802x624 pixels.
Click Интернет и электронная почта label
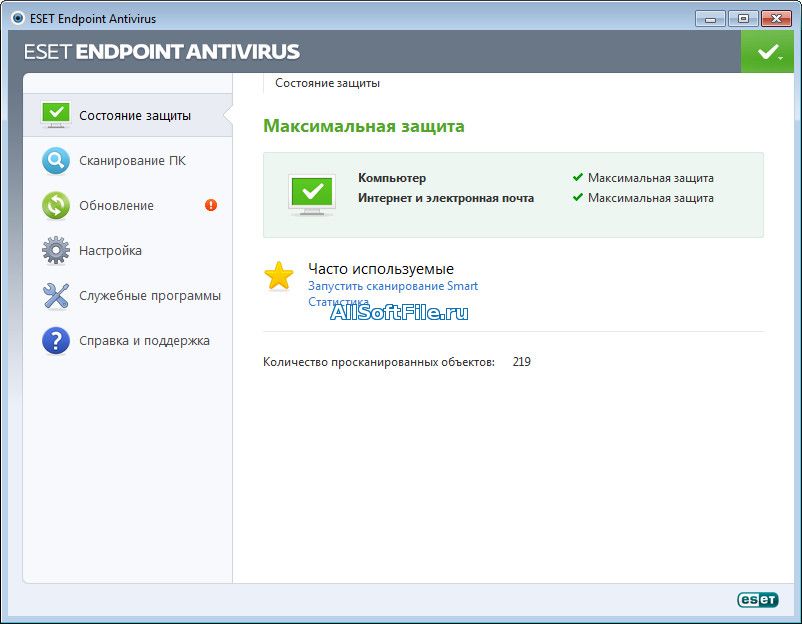tap(446, 198)
